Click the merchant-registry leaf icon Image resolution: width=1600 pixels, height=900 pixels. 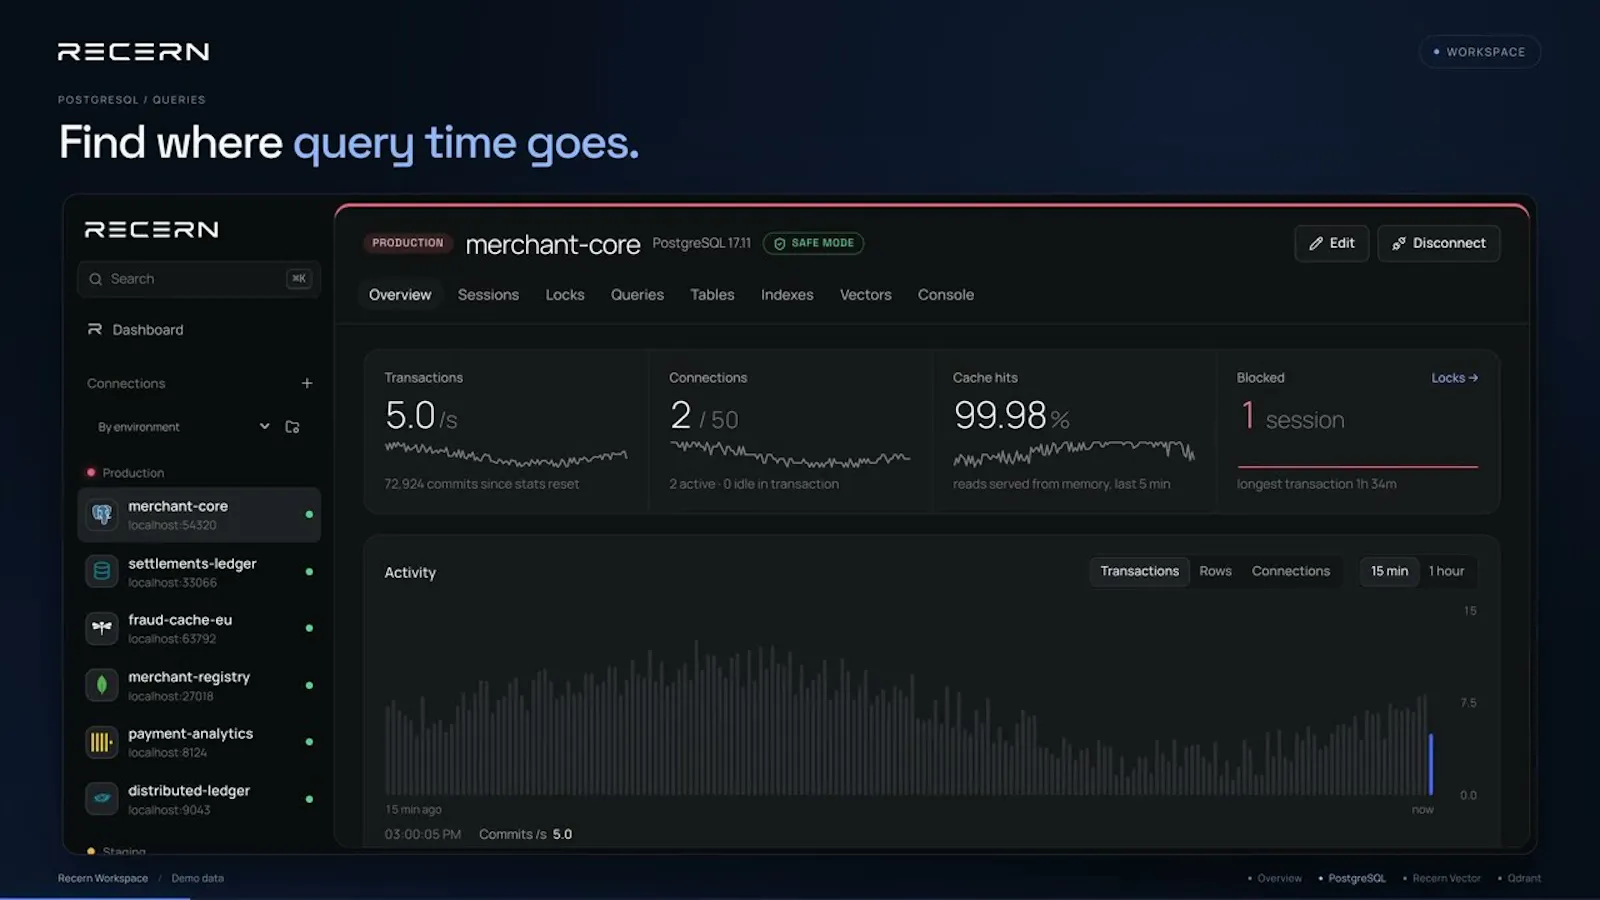tap(102, 685)
